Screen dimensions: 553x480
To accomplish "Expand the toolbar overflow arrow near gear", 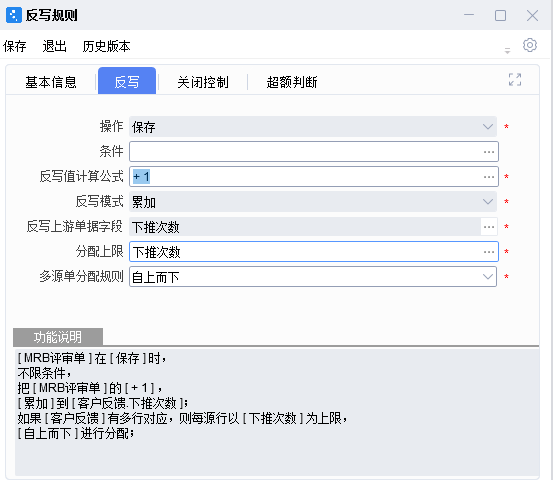I will (507, 50).
